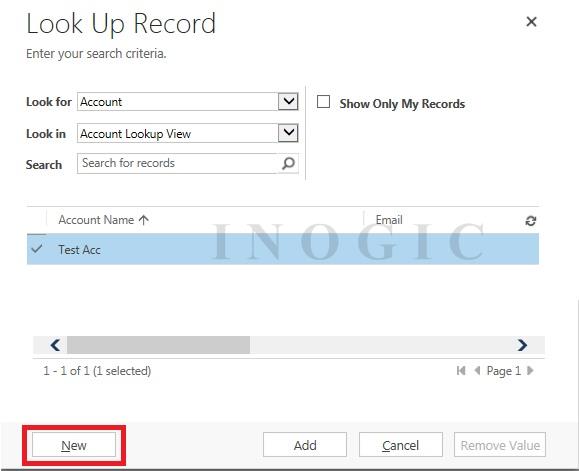Cancel the record lookup
Viewport: 579px width, 471px height.
tap(401, 445)
